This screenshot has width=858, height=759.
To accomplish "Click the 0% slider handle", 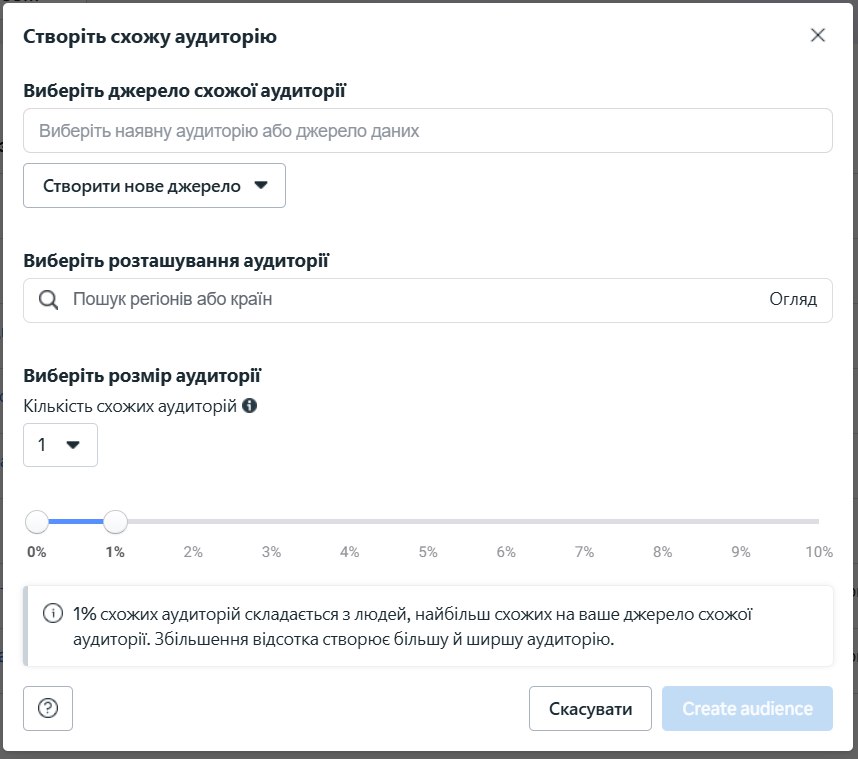I will coord(37,521).
